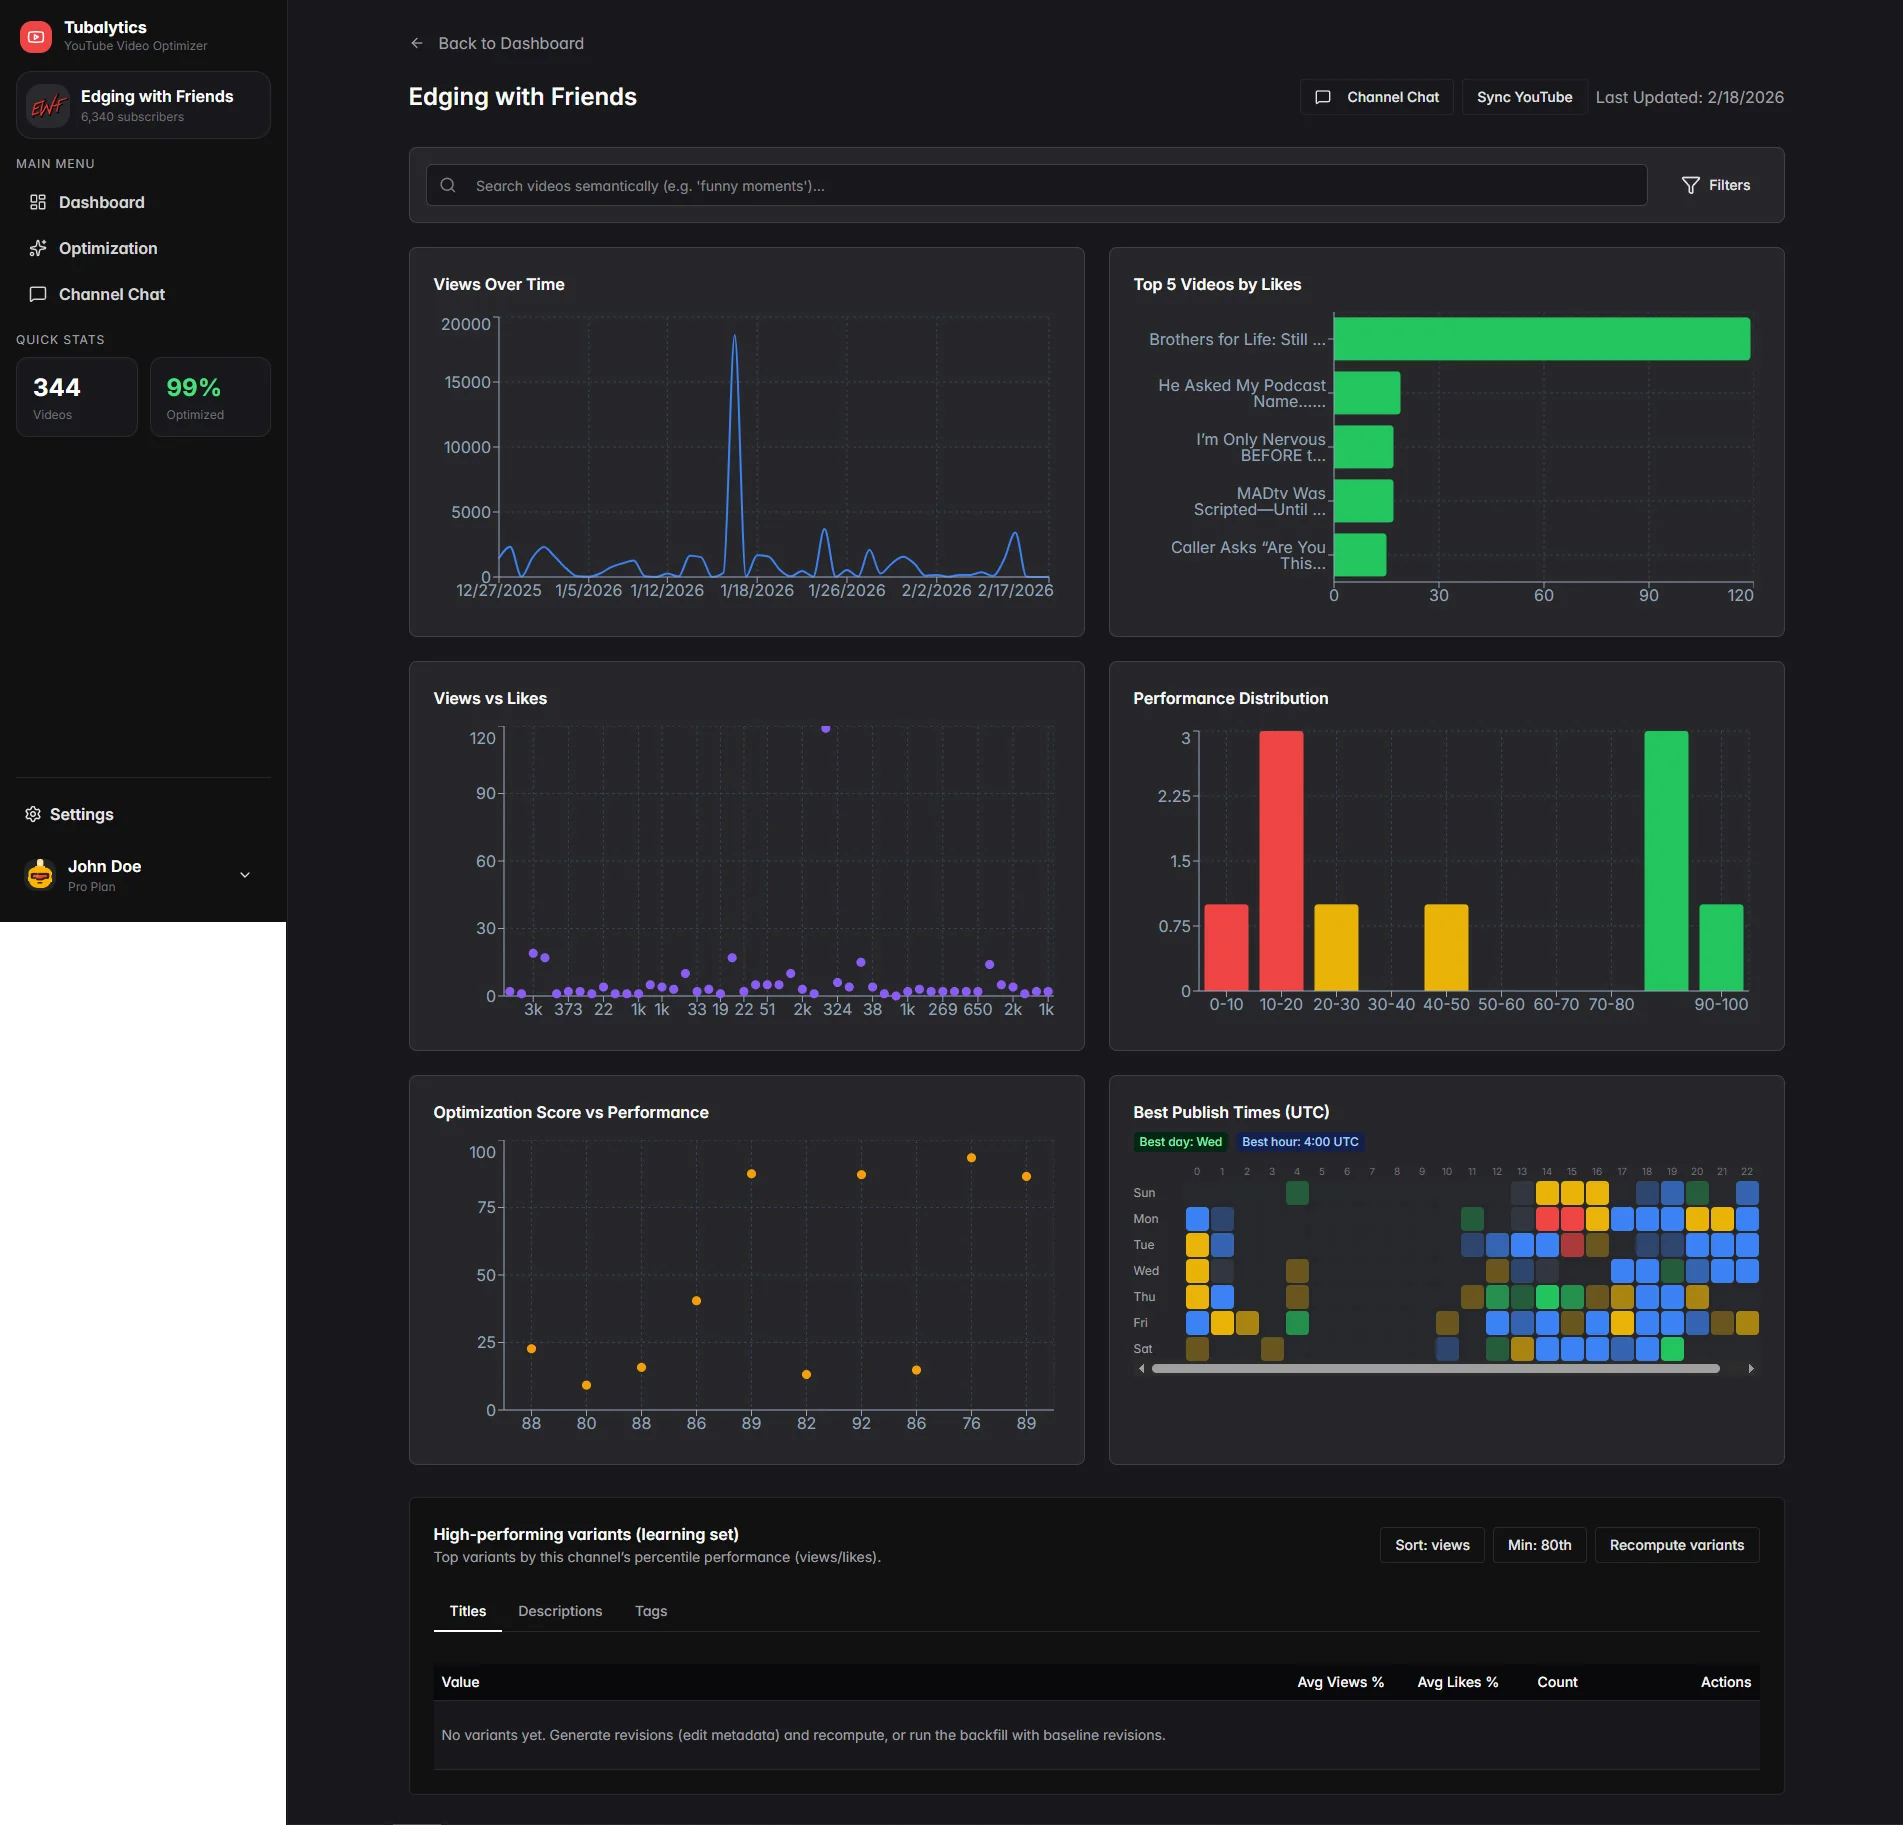Click John Doe's profile picture

[x=40, y=874]
